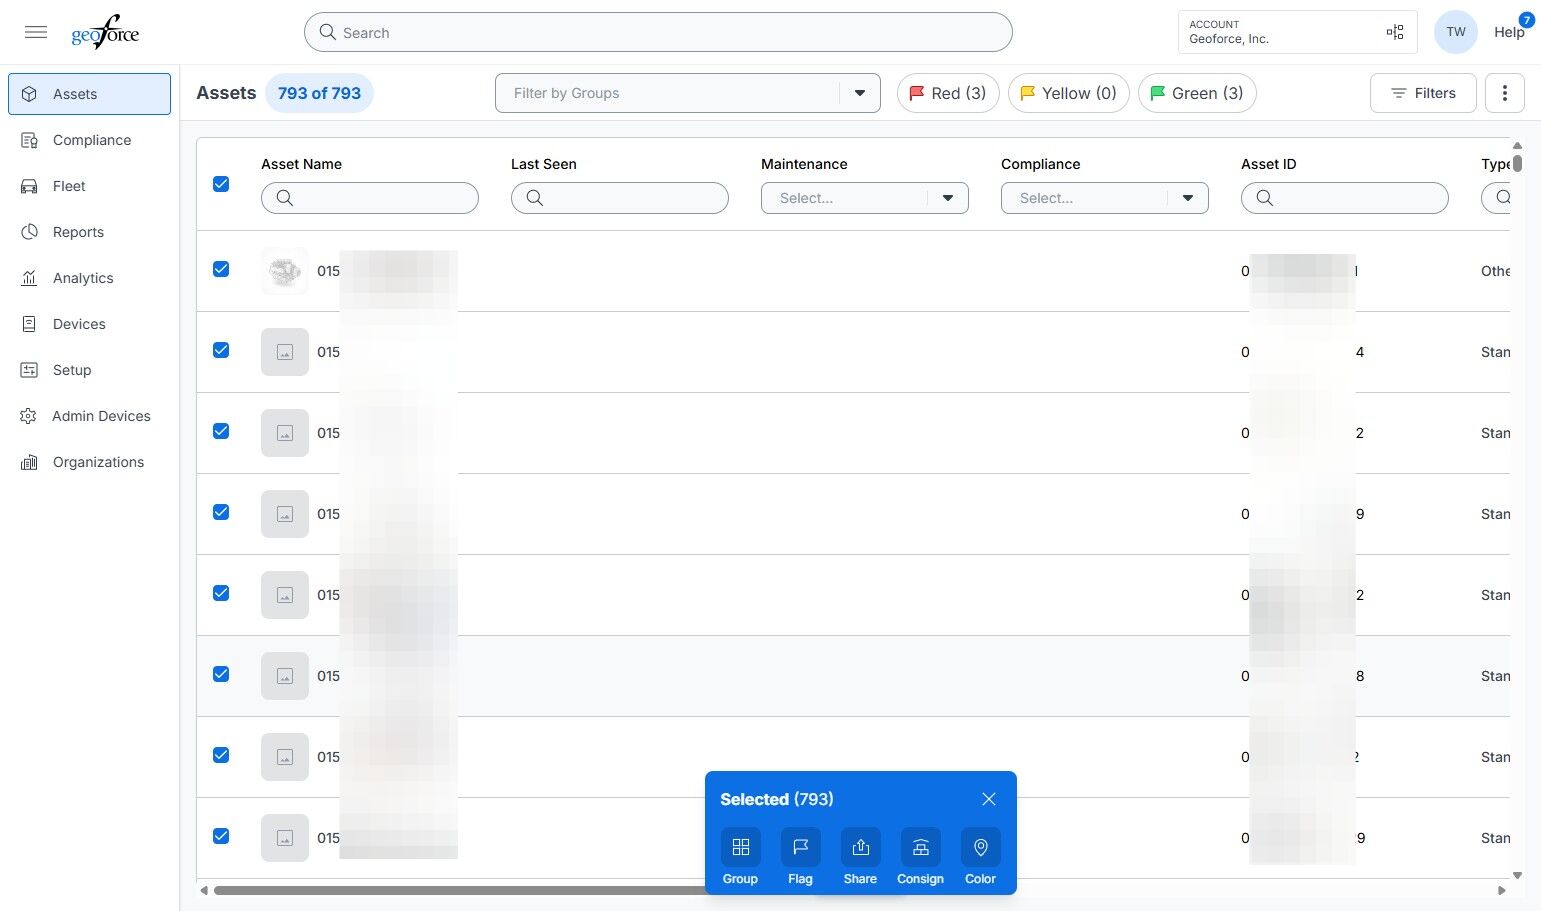Toggle the select-all checkbox in table header
The image size is (1541, 911).
[x=221, y=184]
